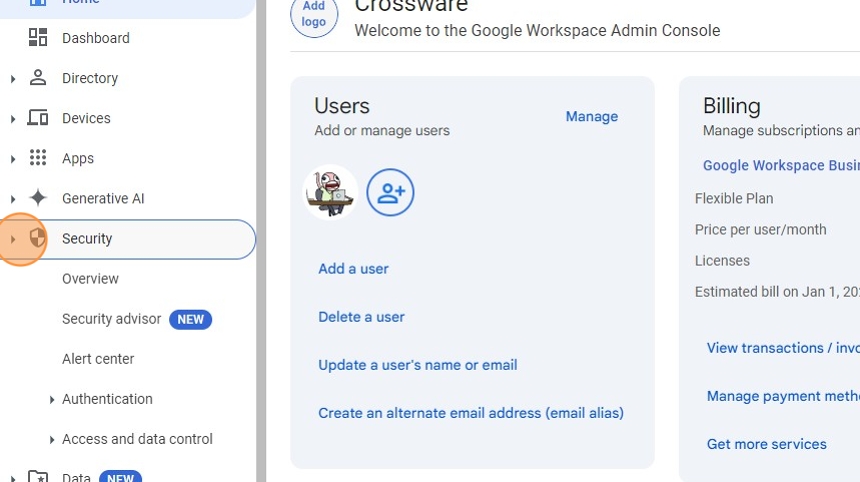Open Google Workspace Business subscription link
The height and width of the screenshot is (482, 860).
[781, 165]
